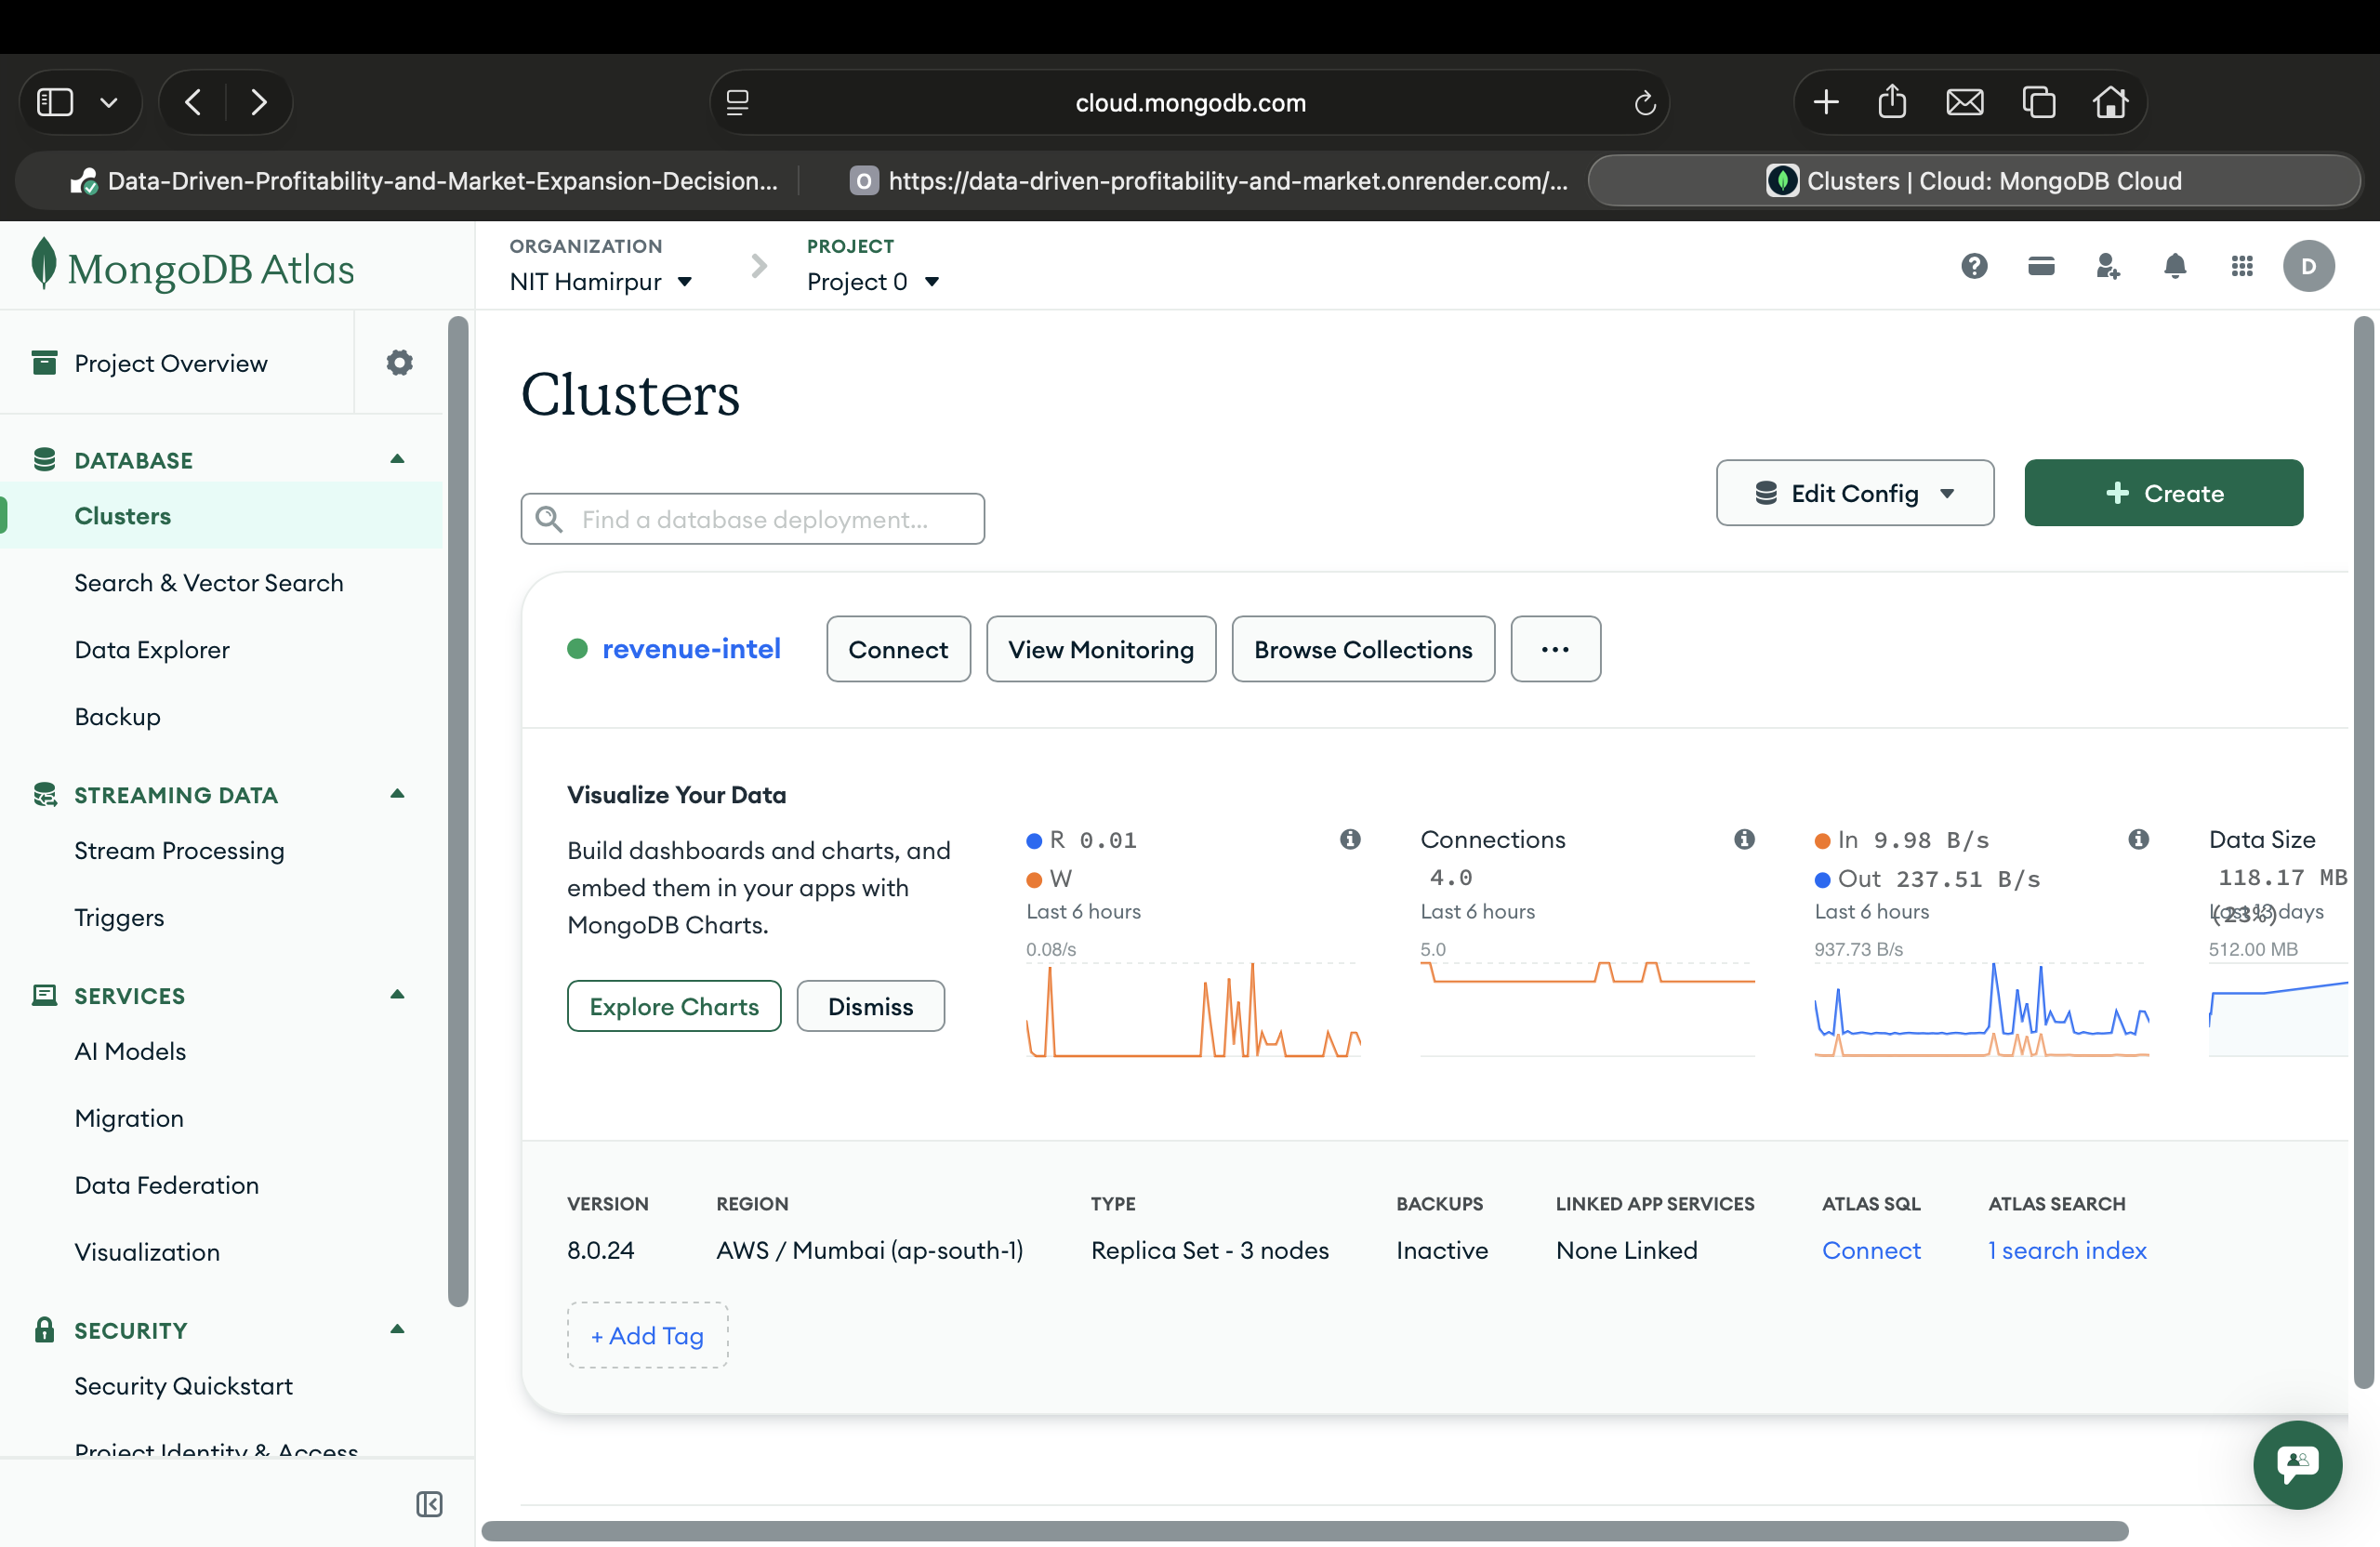This screenshot has width=2380, height=1547.
Task: Click the Create button
Action: [x=2163, y=493]
